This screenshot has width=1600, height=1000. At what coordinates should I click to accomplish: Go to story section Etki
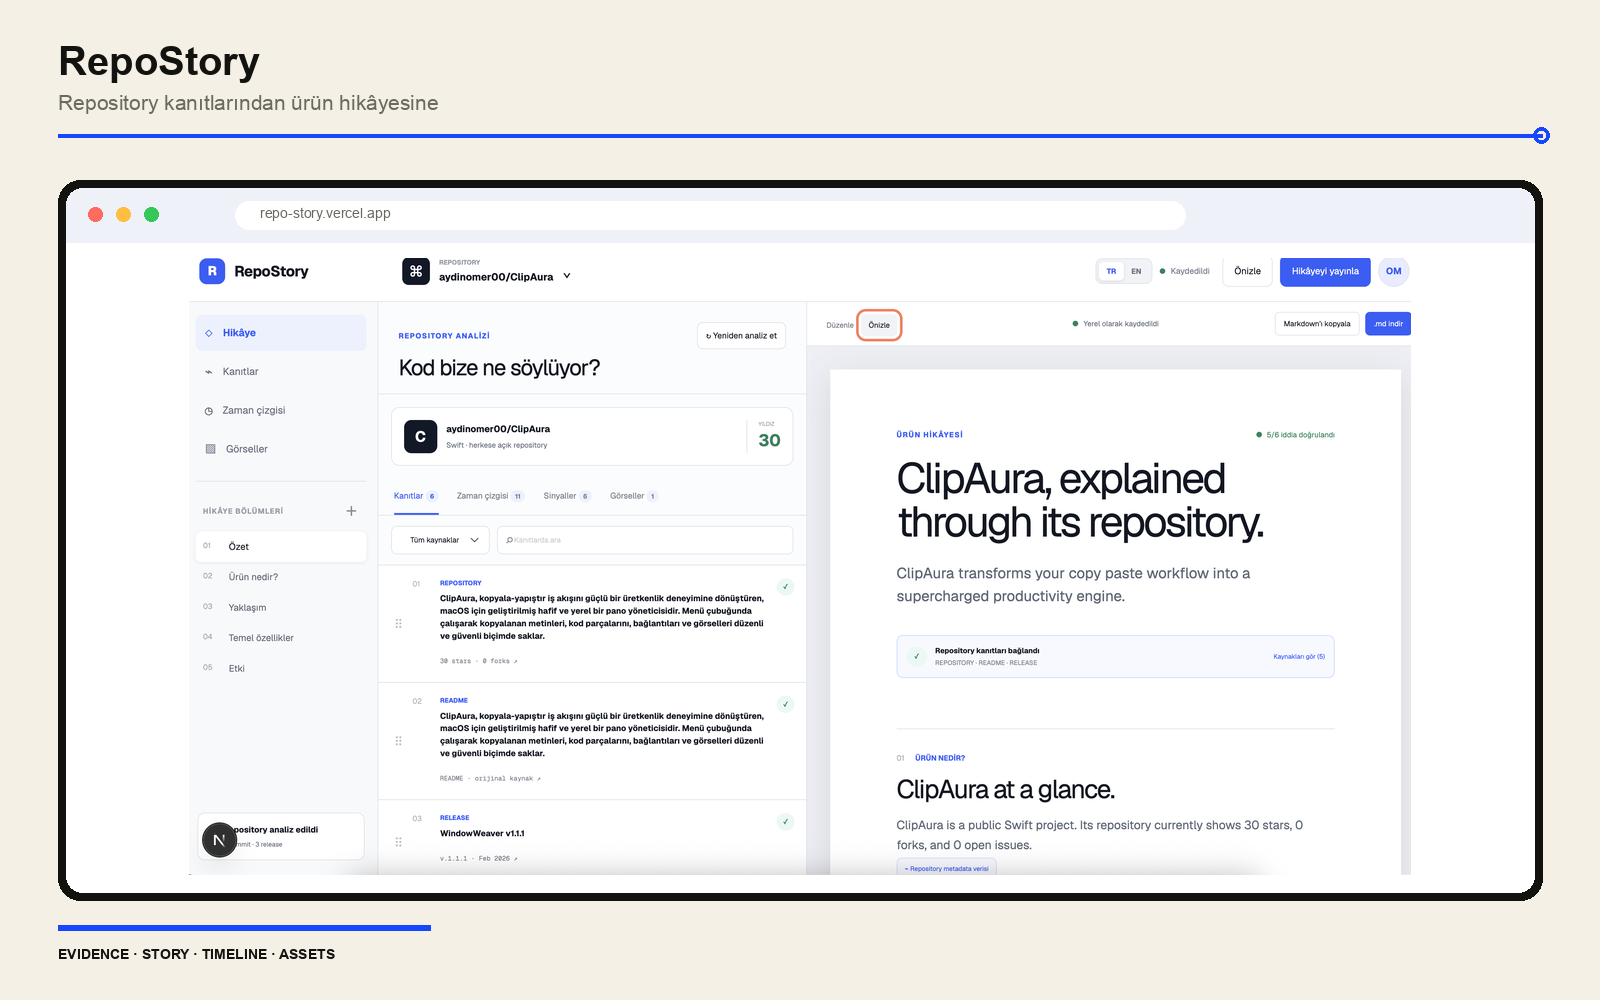(281, 669)
